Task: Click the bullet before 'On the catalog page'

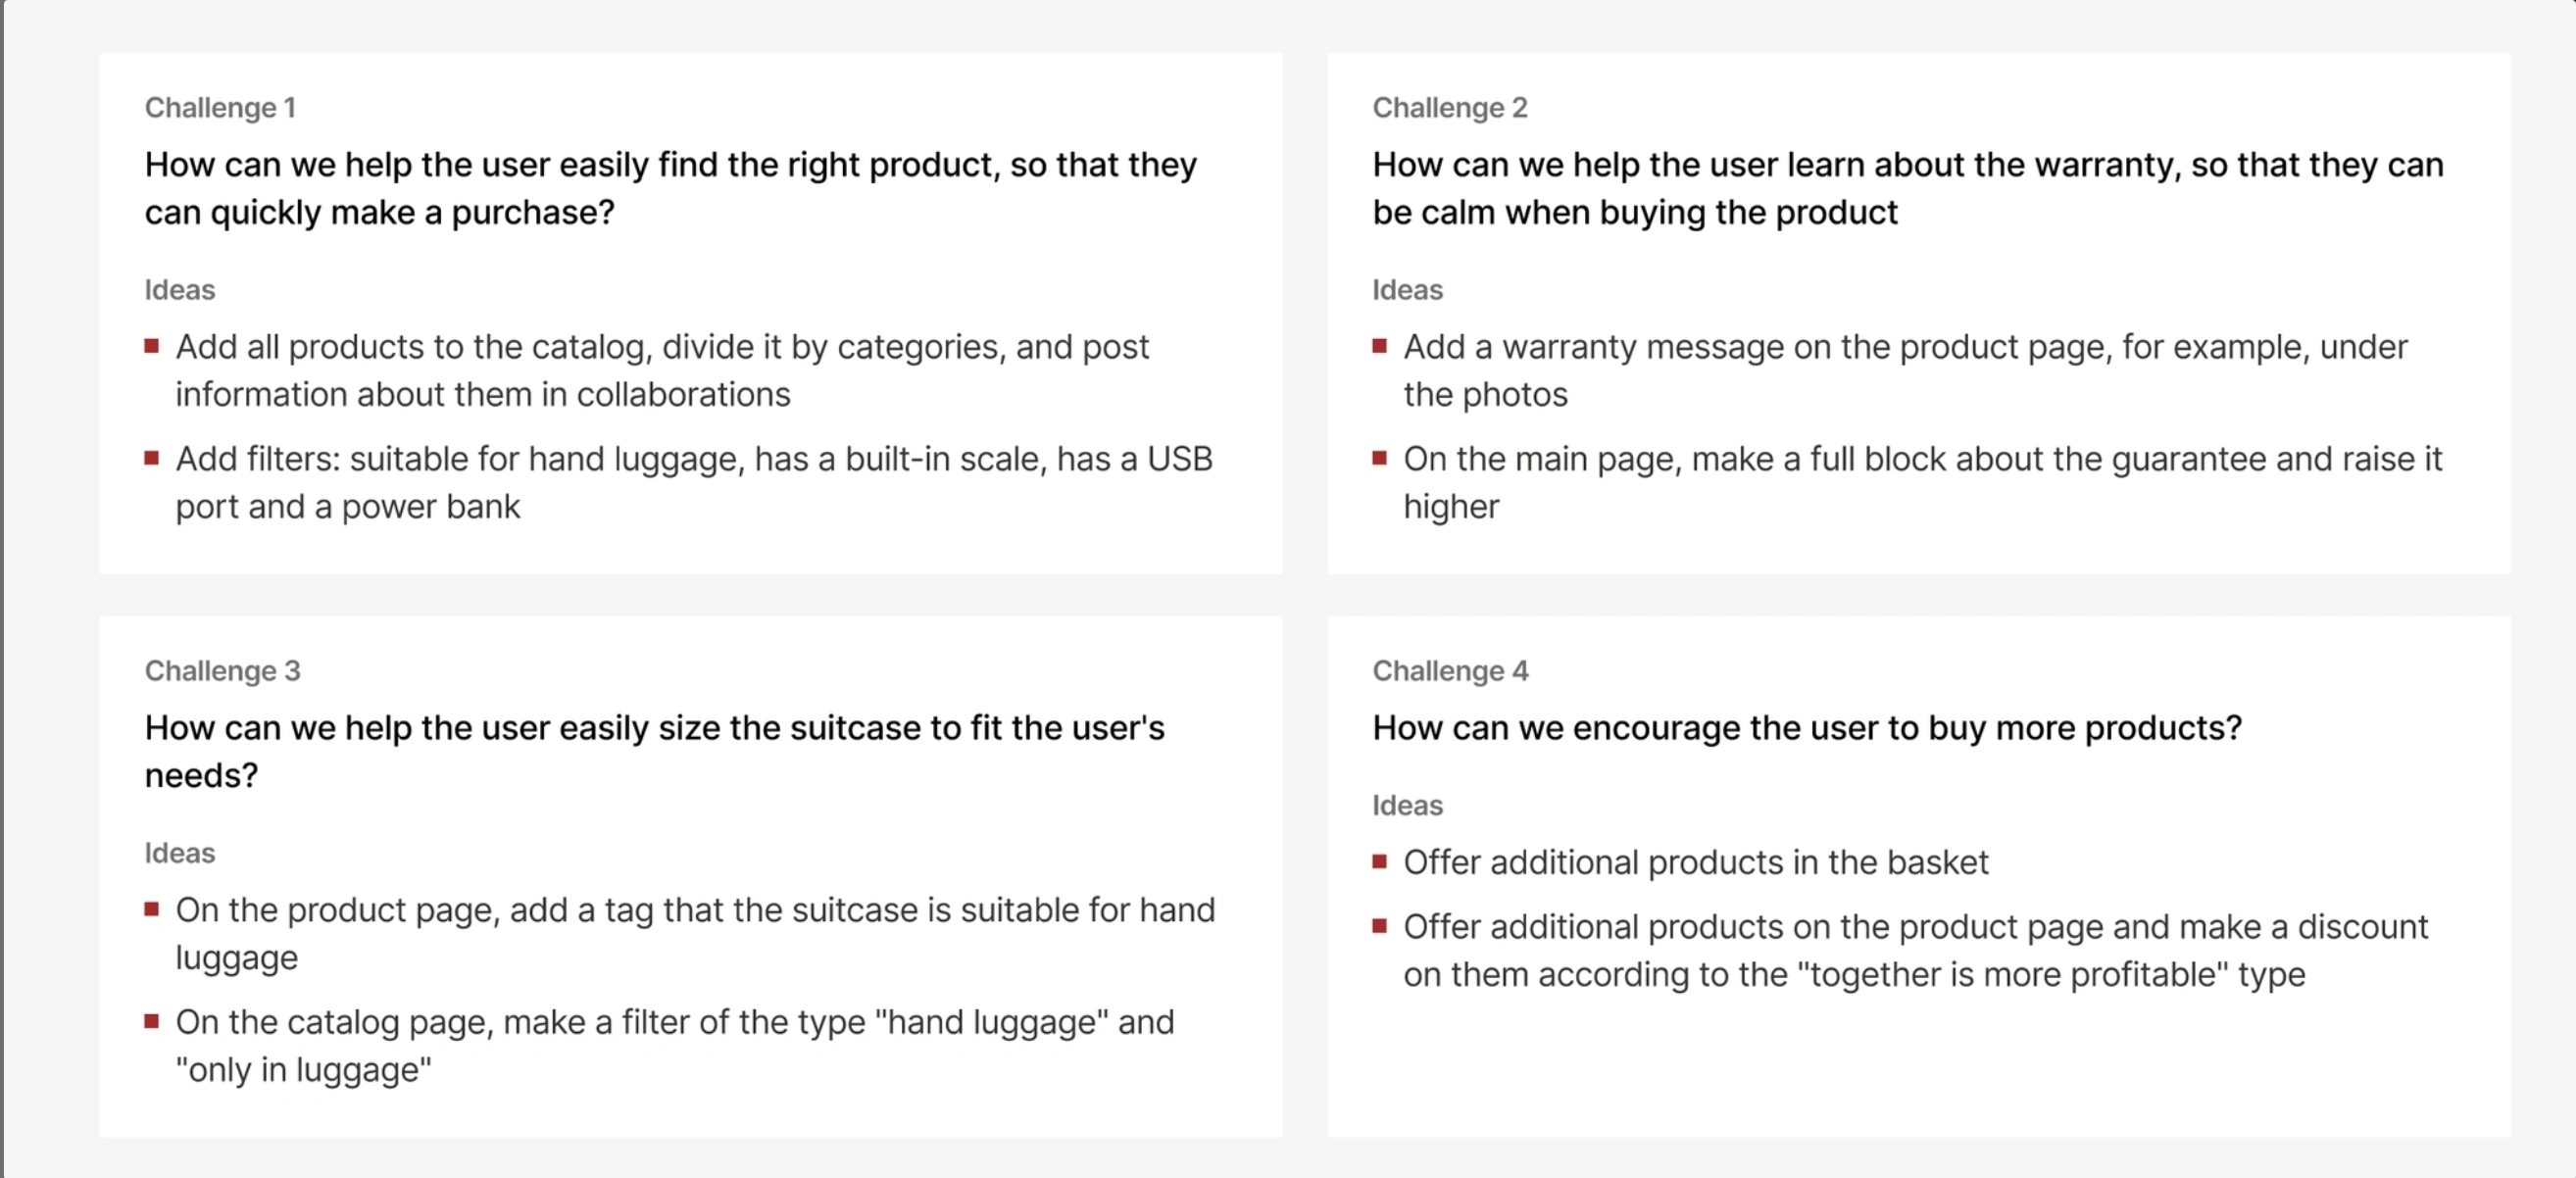Action: (x=152, y=1021)
